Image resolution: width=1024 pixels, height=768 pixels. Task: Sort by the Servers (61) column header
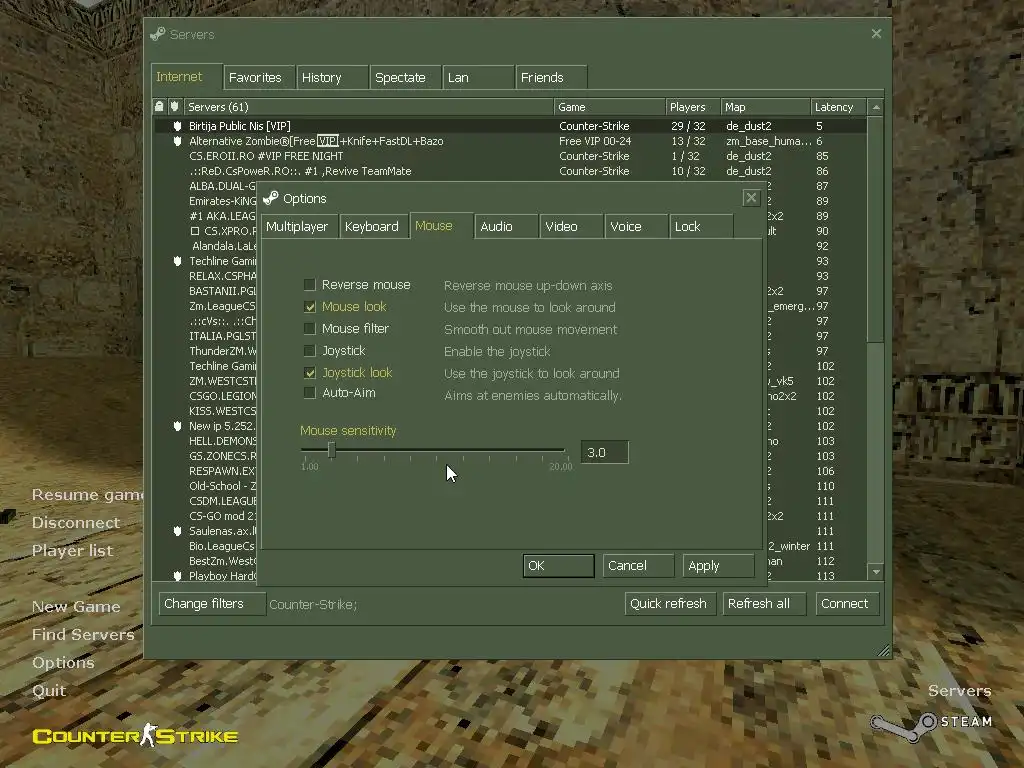368,106
